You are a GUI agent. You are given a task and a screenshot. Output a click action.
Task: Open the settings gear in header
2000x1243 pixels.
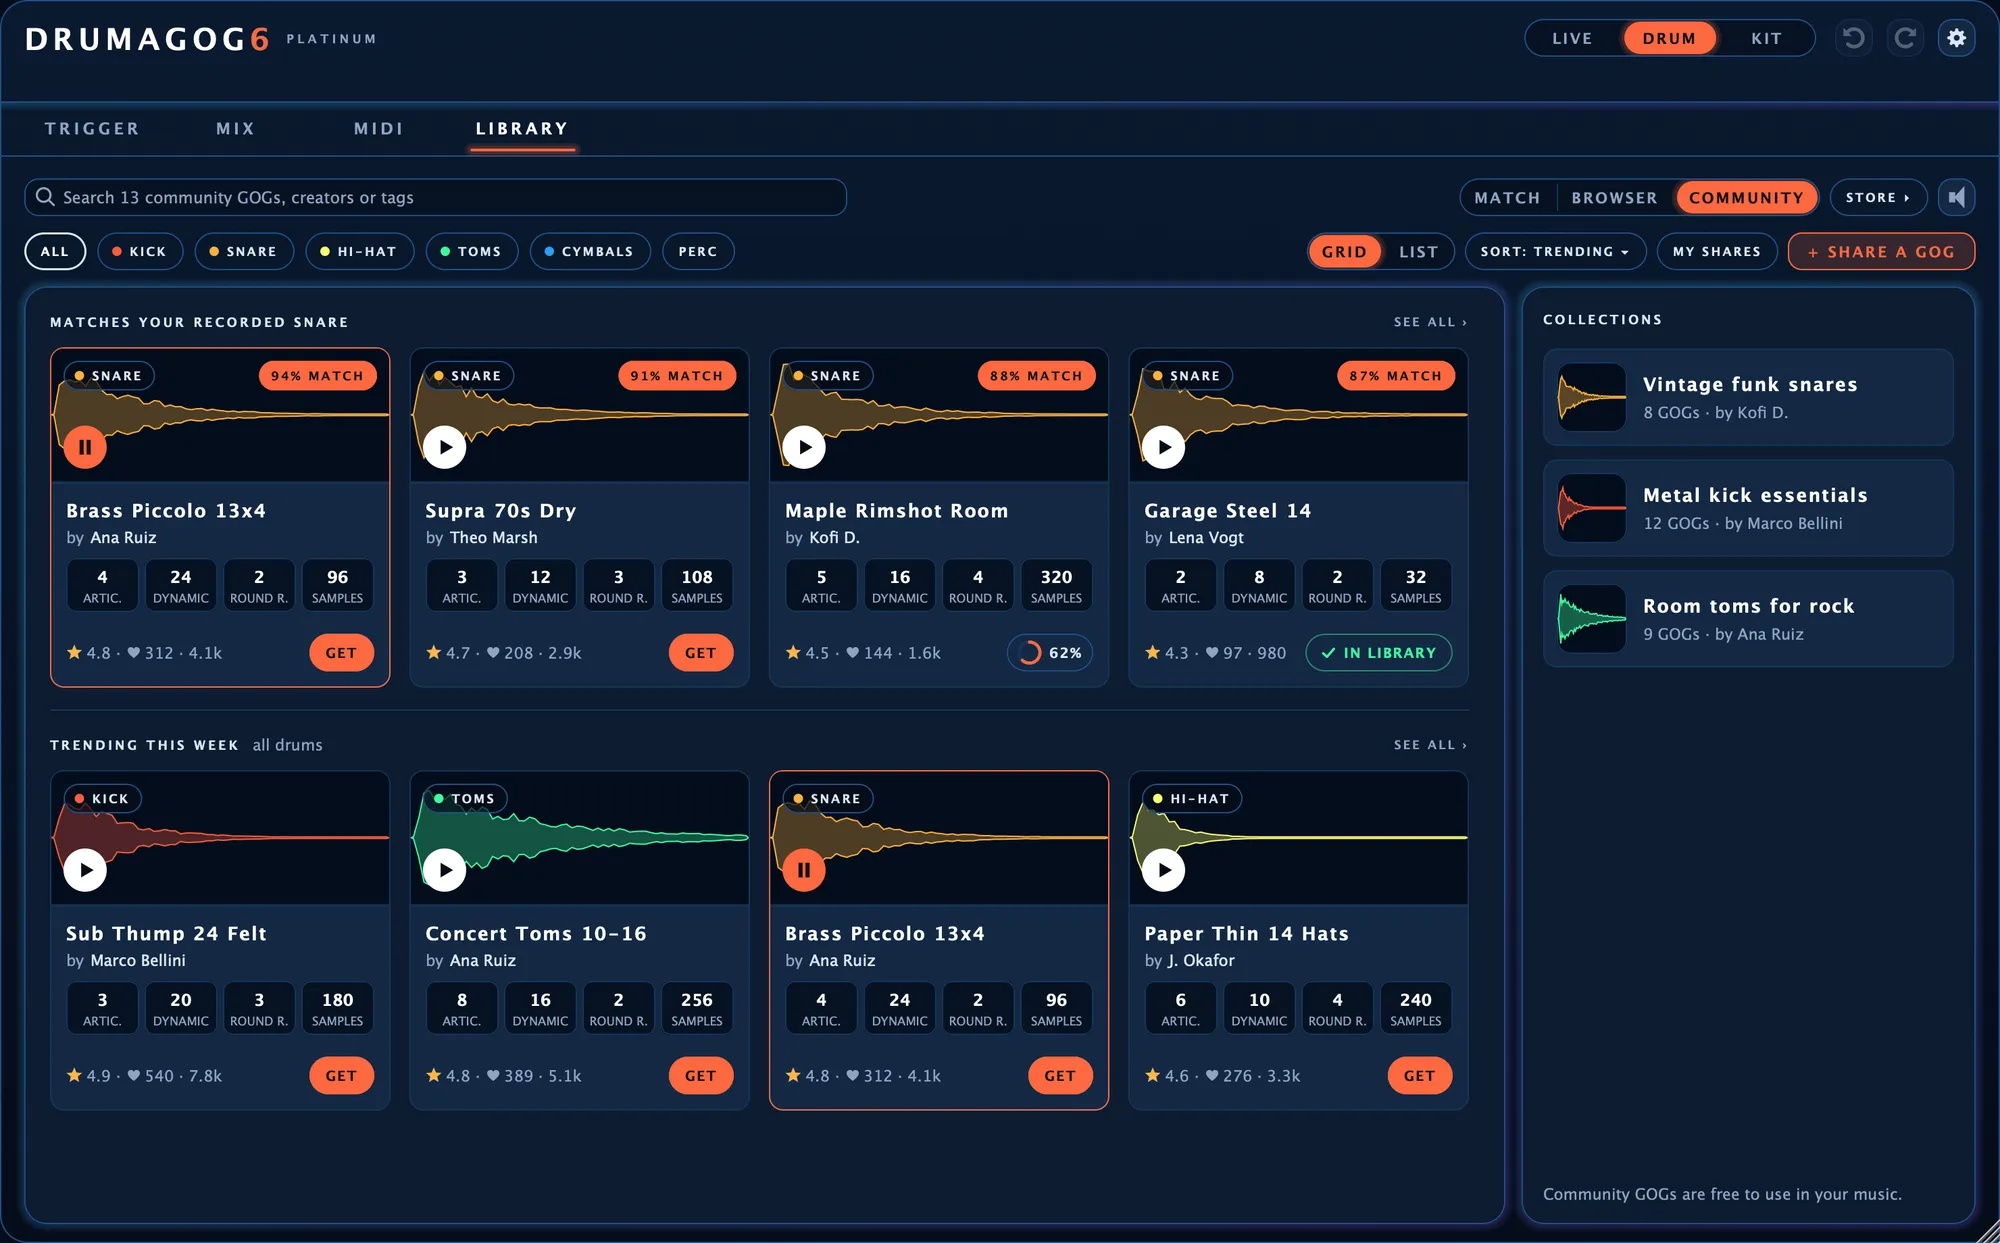point(1957,38)
